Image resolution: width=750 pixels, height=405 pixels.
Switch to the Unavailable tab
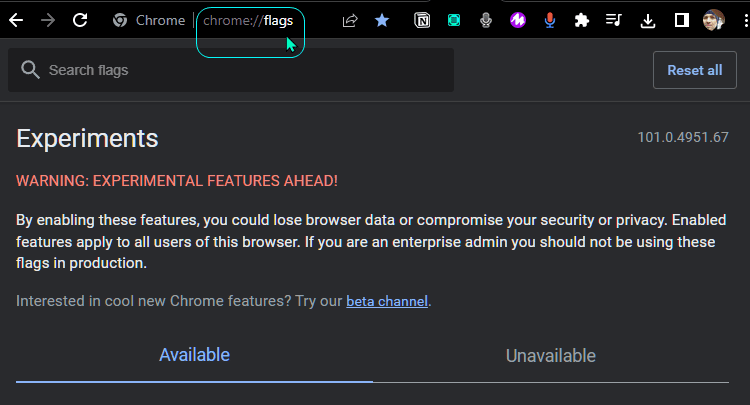(x=551, y=356)
